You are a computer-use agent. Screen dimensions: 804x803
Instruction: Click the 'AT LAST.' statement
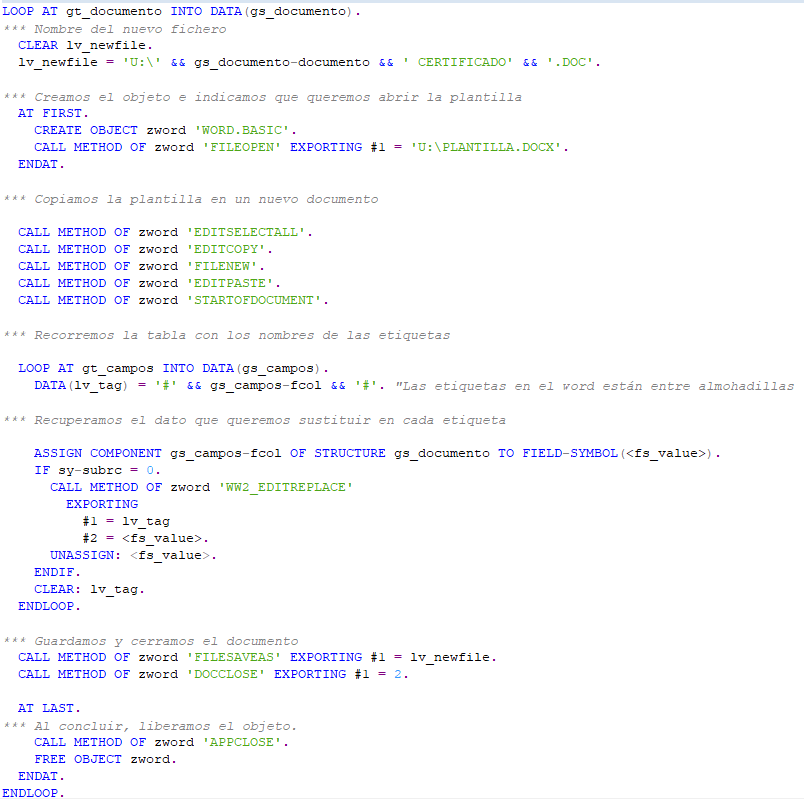[49, 708]
